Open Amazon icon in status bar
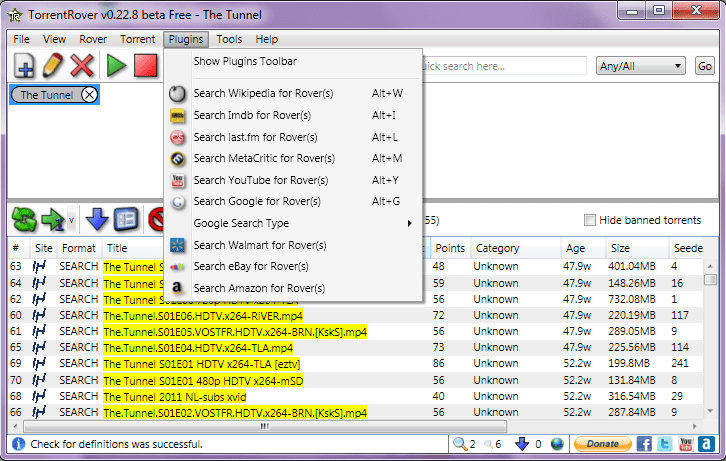Screen dimensions: 726x461 click(707, 444)
